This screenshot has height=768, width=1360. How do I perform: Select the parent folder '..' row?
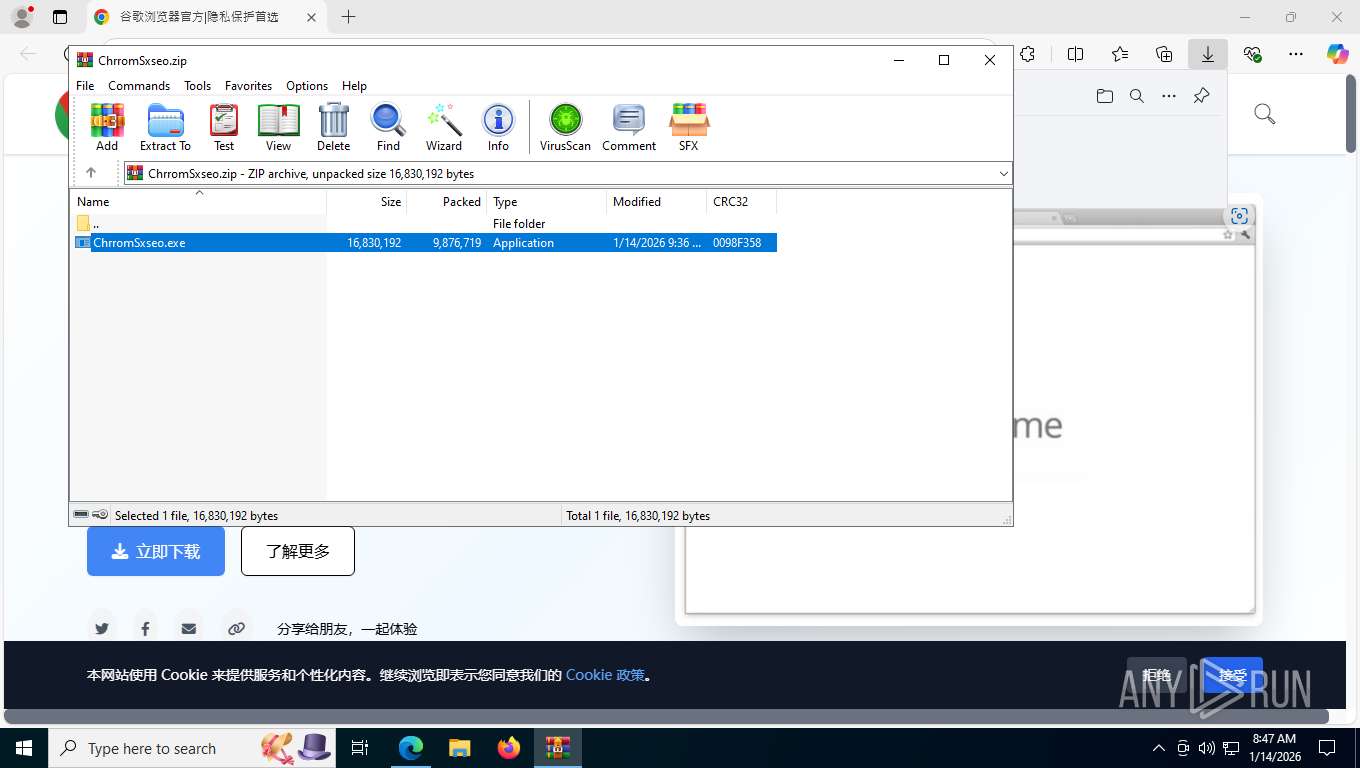423,224
